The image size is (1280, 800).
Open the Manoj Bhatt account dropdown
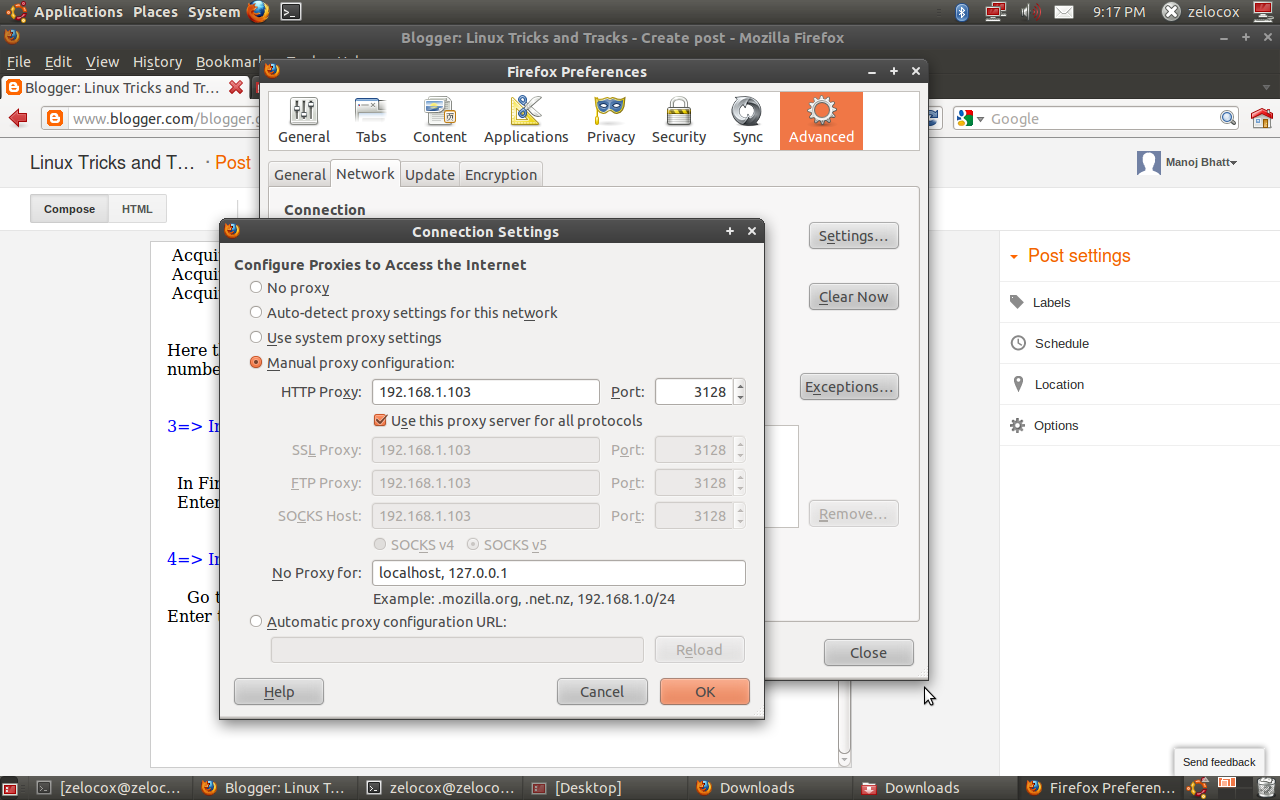(x=1187, y=162)
